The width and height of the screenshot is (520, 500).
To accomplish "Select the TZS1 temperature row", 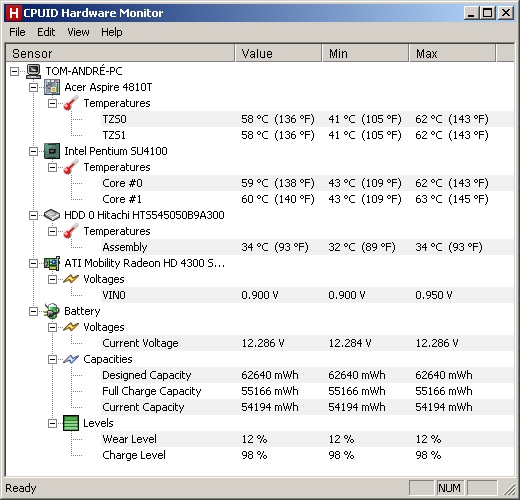I will coord(307,135).
